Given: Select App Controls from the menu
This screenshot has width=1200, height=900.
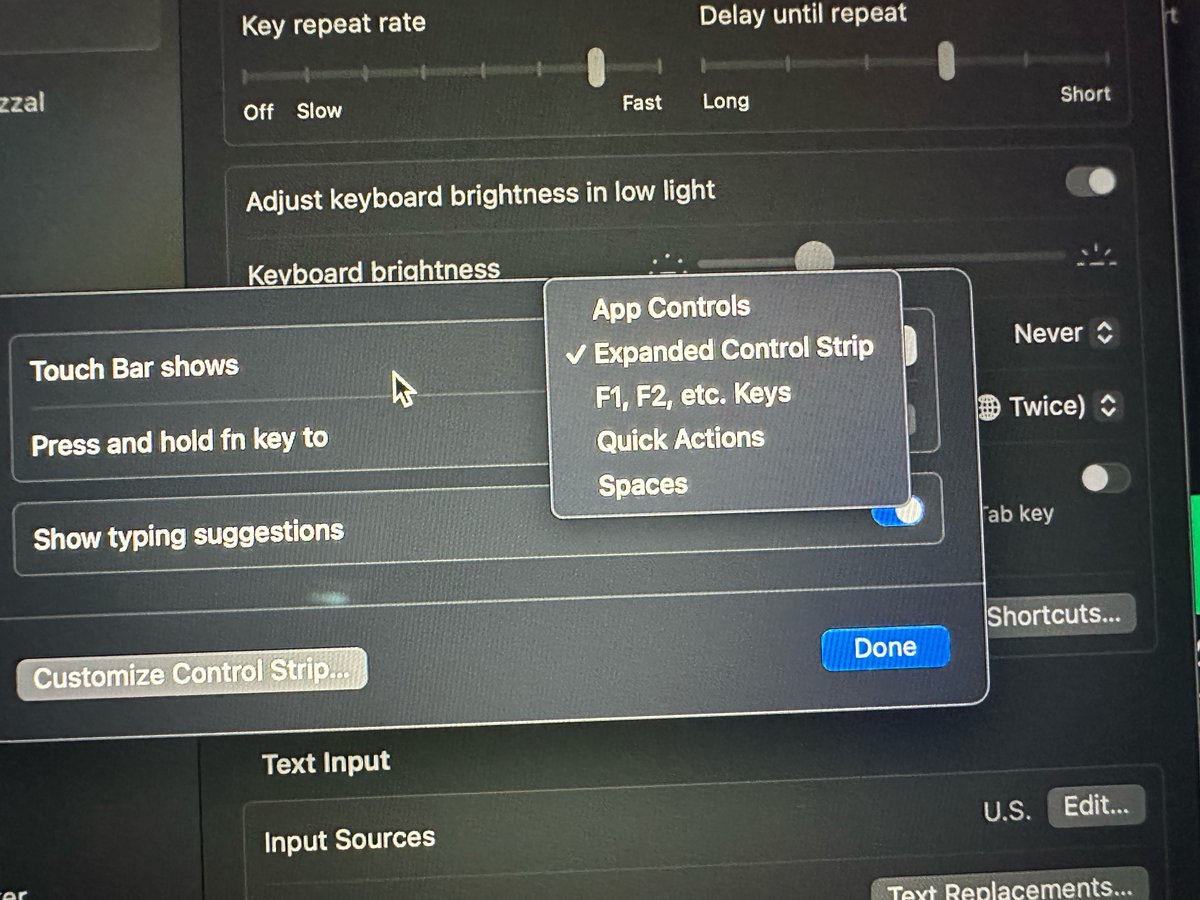Looking at the screenshot, I should (x=671, y=308).
